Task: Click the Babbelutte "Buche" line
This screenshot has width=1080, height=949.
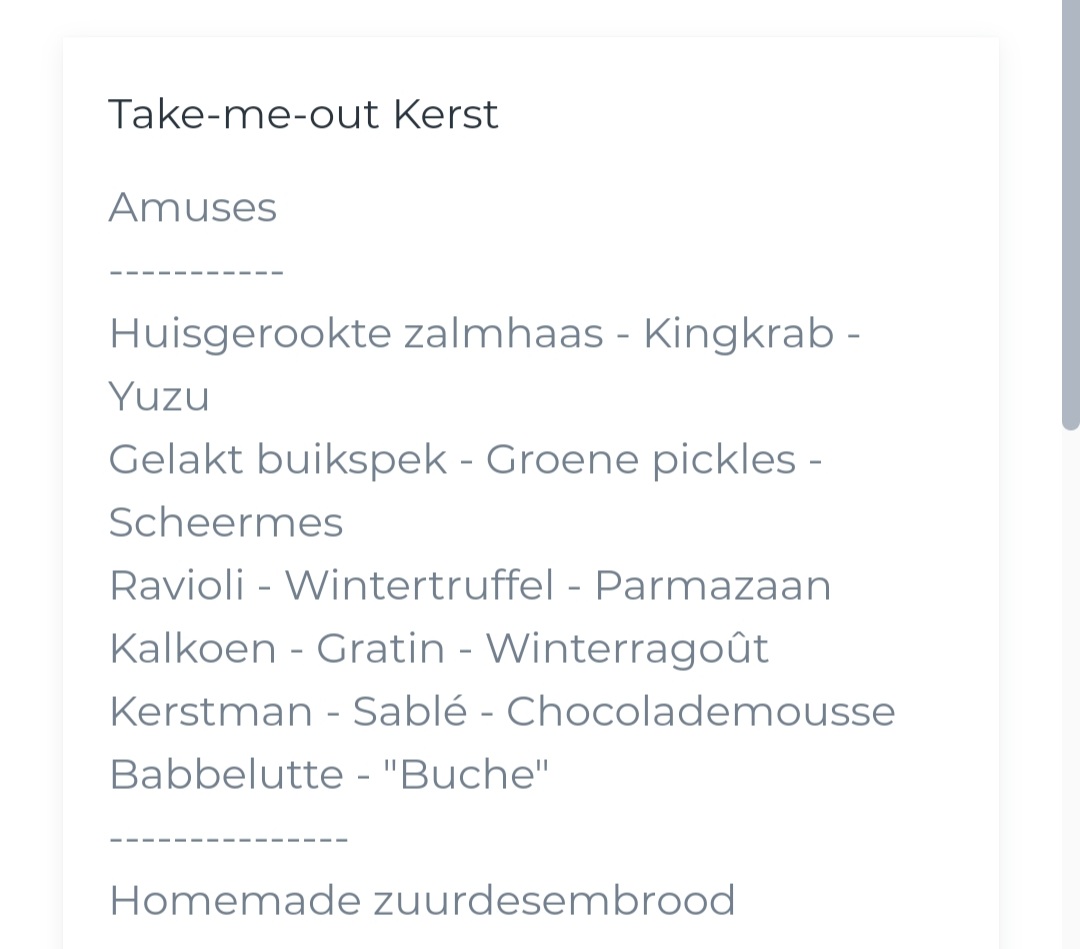Action: 329,774
